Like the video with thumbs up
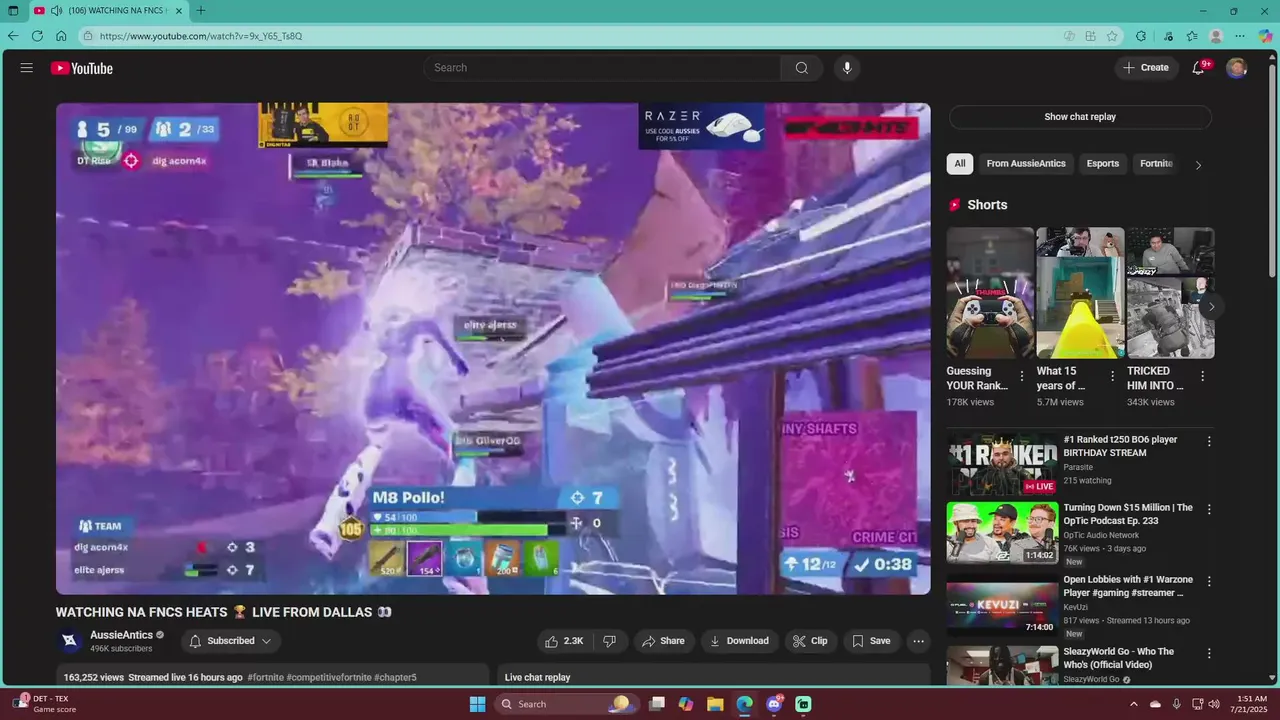The height and width of the screenshot is (720, 1280). click(563, 641)
